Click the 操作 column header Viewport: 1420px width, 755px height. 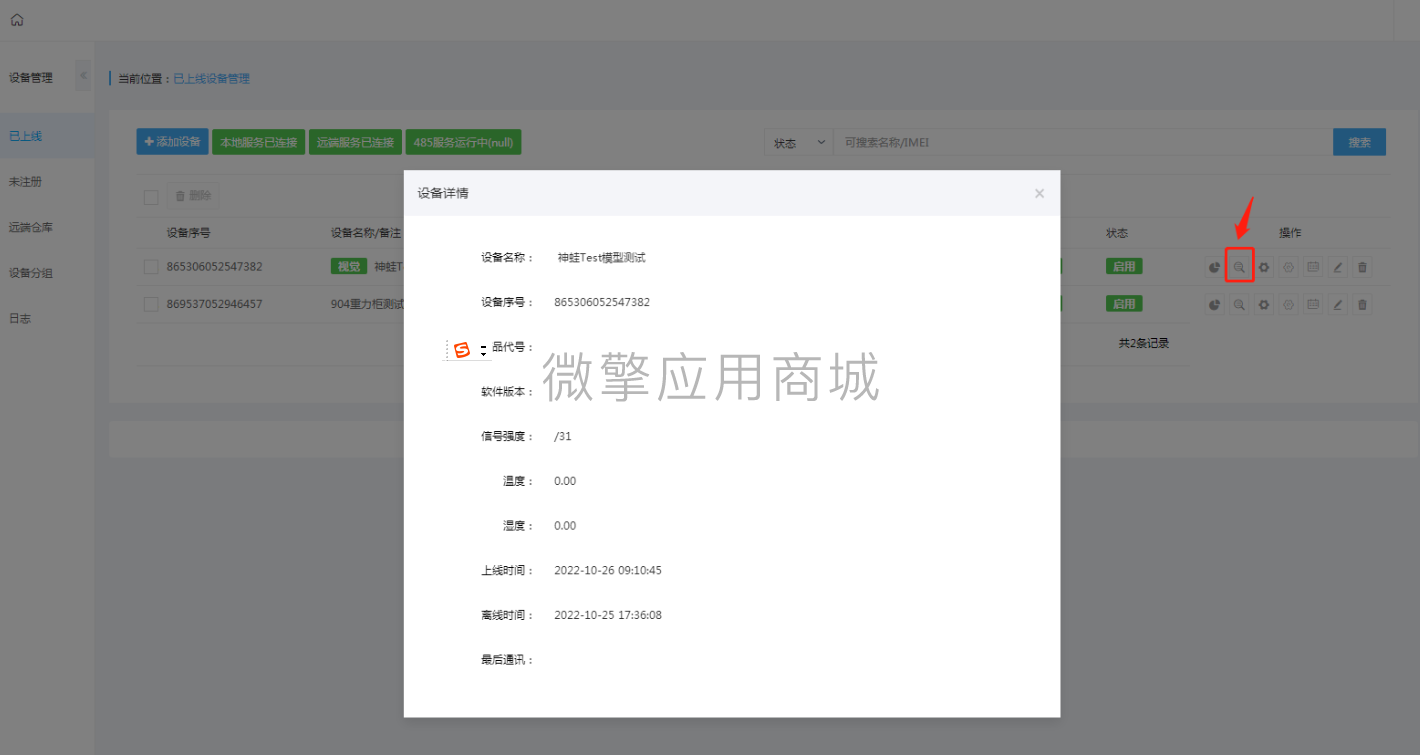pyautogui.click(x=1290, y=233)
